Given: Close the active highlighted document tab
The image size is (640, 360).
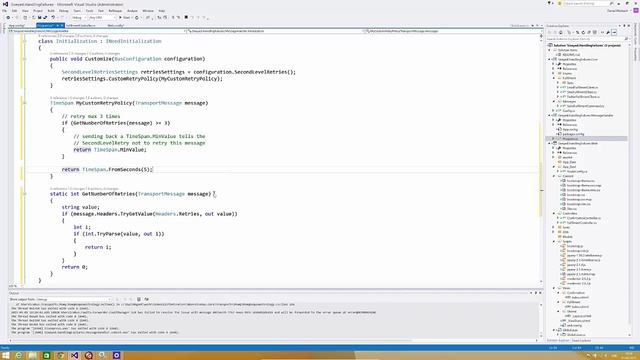Looking at the screenshot, I should pyautogui.click(x=62, y=25).
